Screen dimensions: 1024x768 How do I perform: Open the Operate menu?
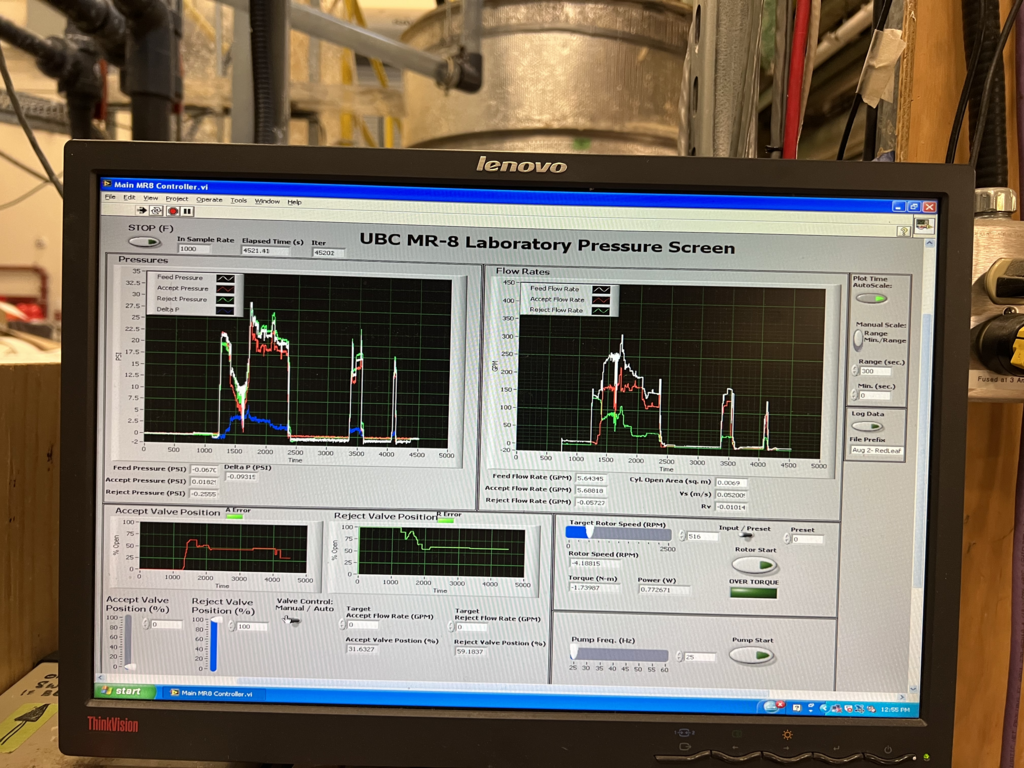209,200
